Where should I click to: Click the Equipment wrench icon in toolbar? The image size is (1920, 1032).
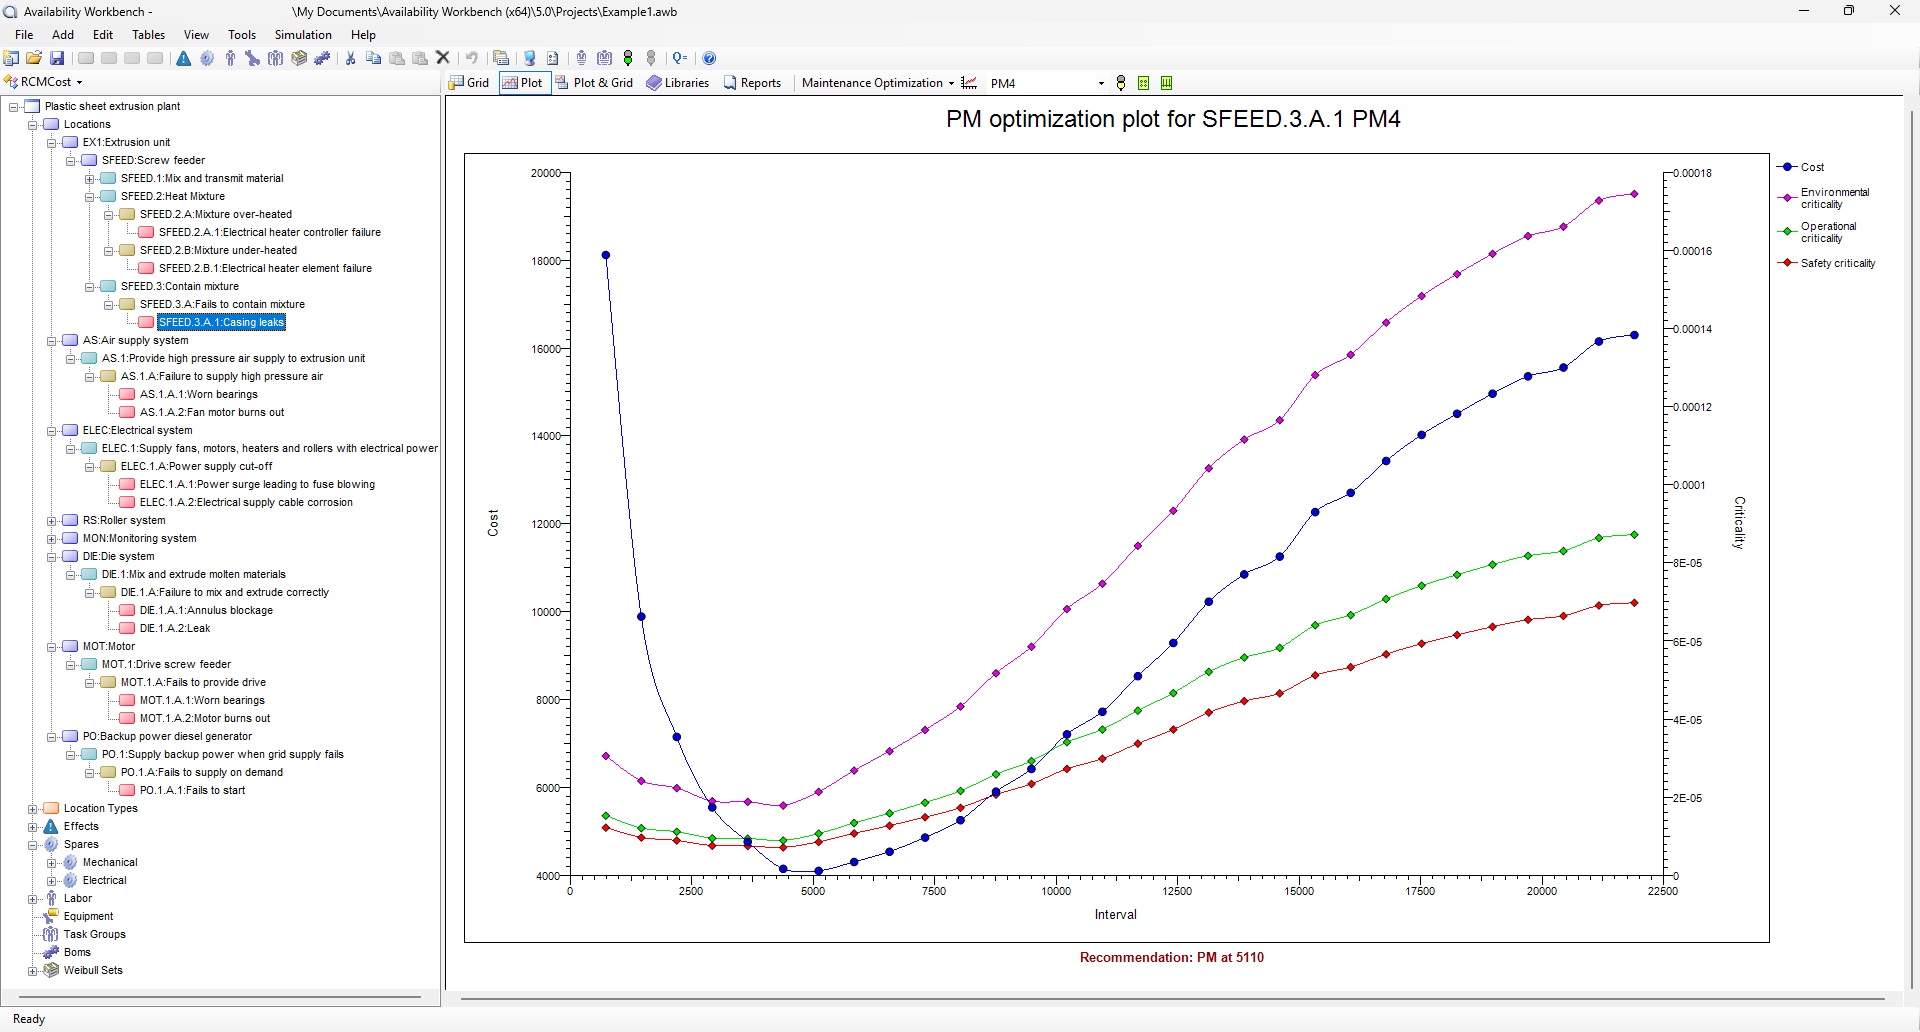tap(252, 58)
